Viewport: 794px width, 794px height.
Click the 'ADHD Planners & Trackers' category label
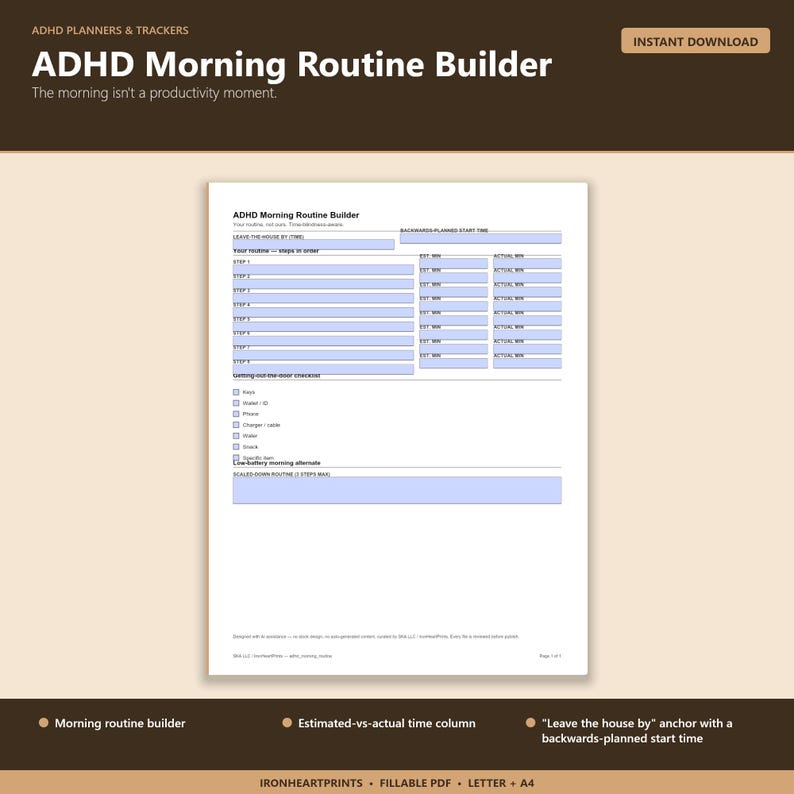tap(110, 30)
